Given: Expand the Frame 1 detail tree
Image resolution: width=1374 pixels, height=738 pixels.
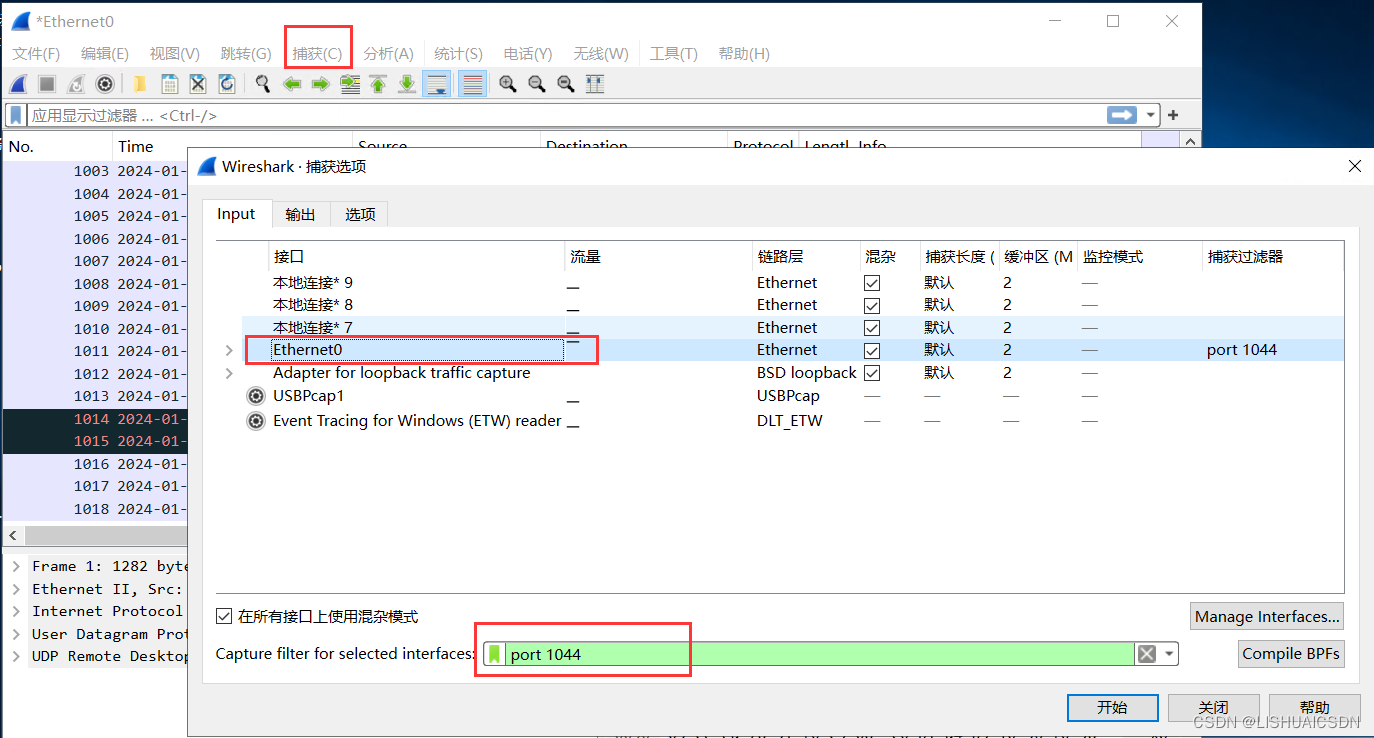Looking at the screenshot, I should pyautogui.click(x=16, y=566).
